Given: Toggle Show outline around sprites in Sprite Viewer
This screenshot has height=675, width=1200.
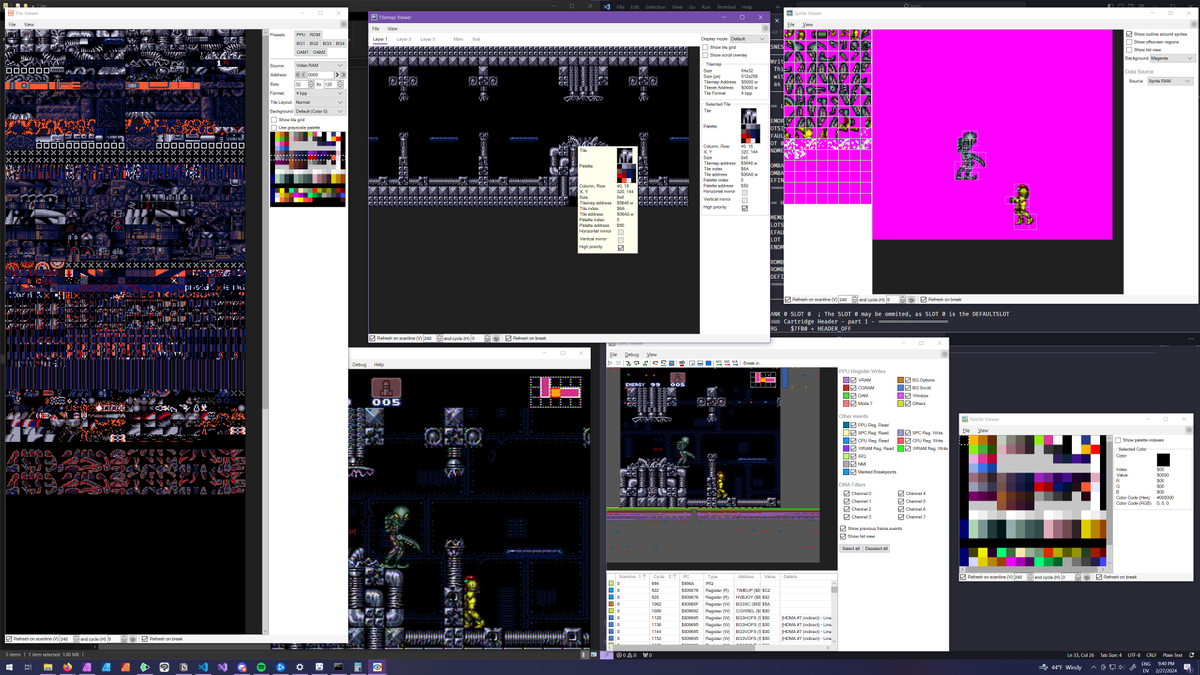Looking at the screenshot, I should click(1128, 34).
